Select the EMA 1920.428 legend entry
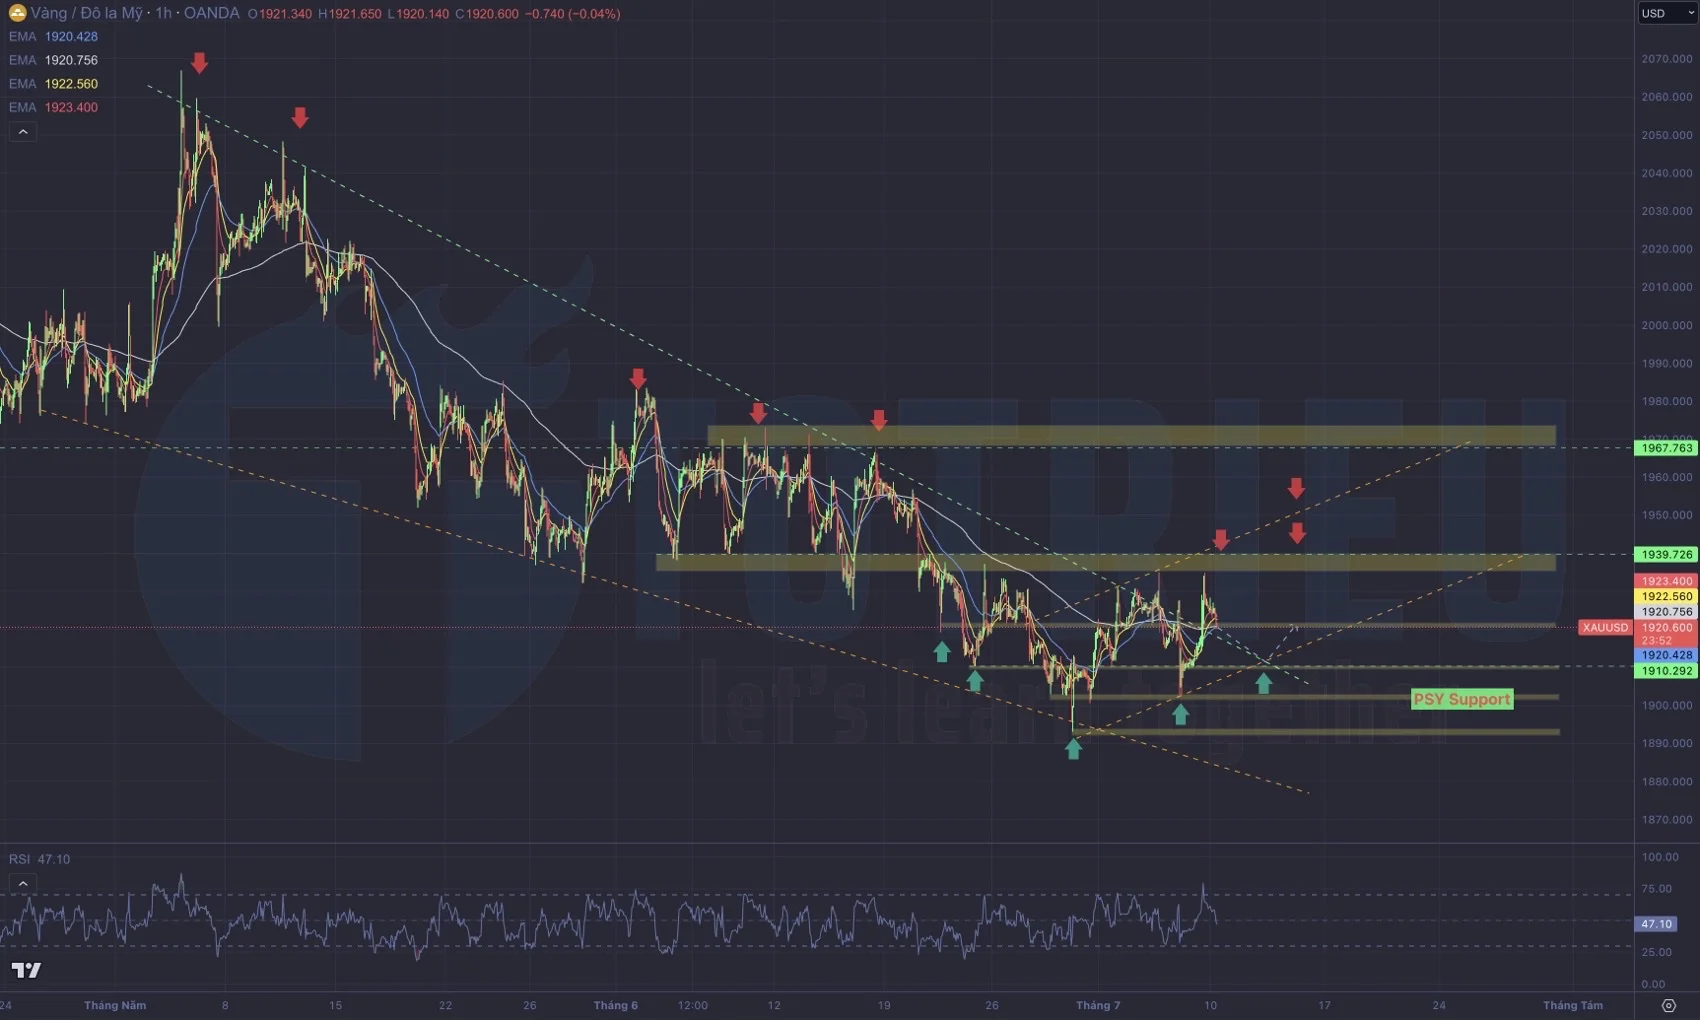The image size is (1700, 1020). [x=53, y=36]
